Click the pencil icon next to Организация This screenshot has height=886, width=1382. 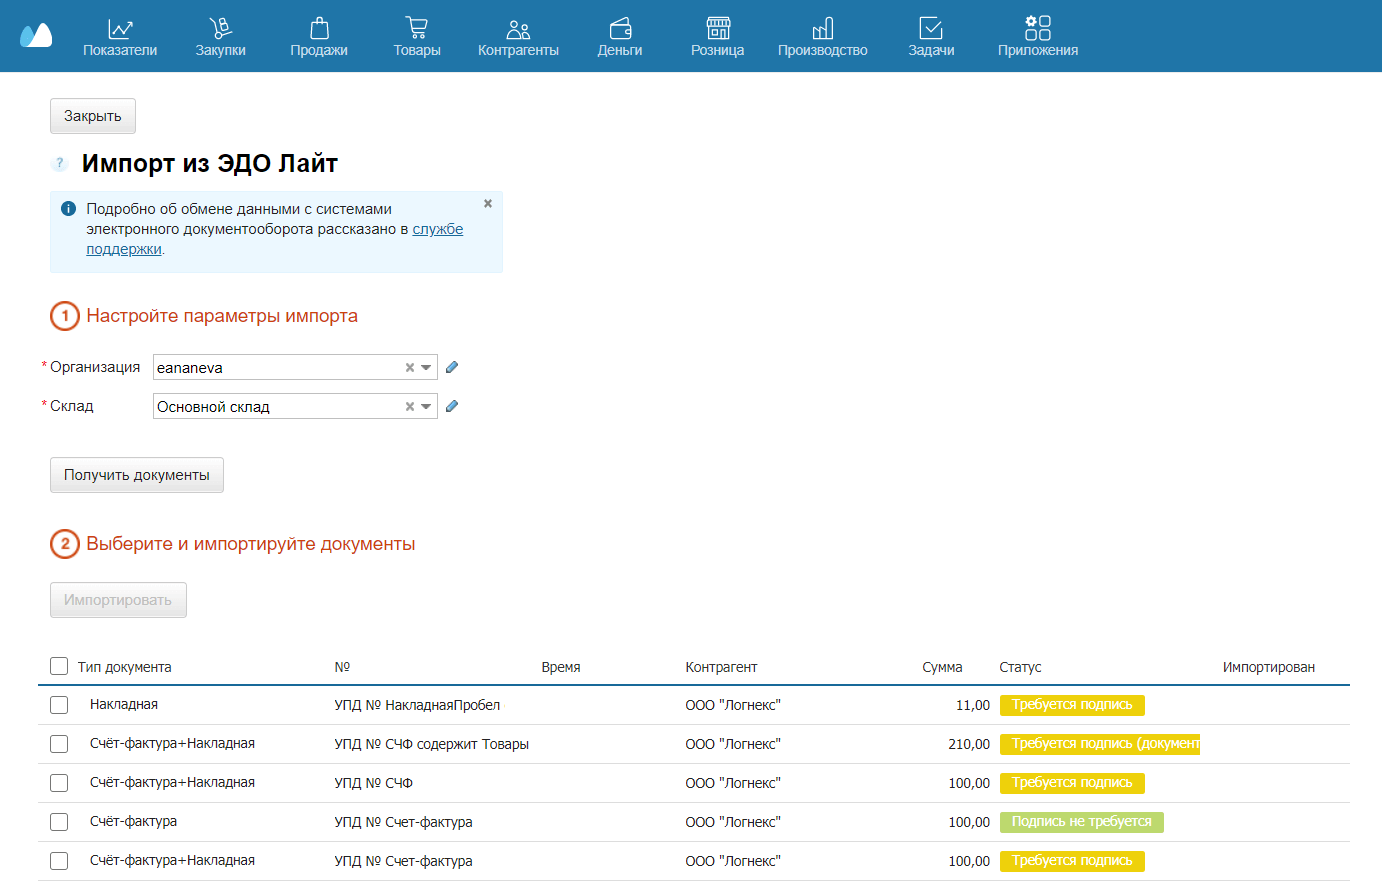[452, 367]
